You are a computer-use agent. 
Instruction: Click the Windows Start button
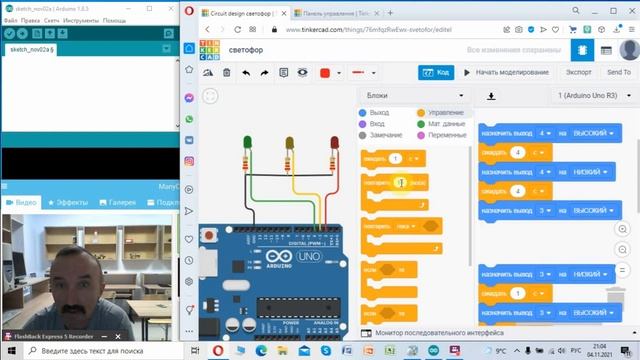pos(11,351)
